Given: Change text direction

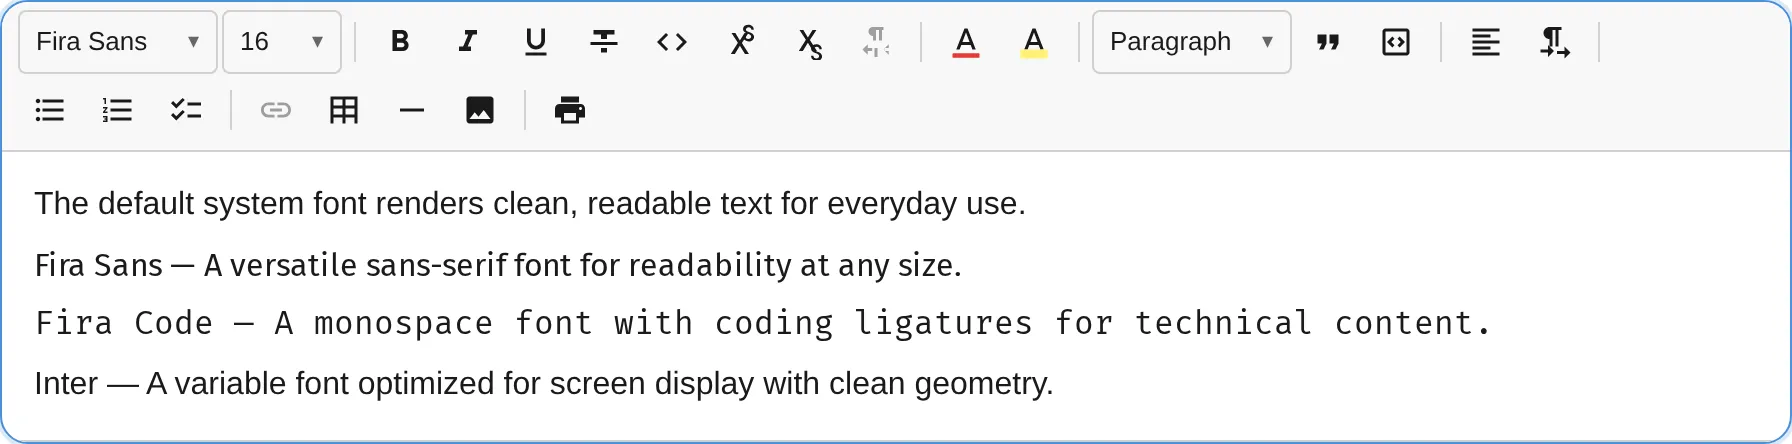Looking at the screenshot, I should pos(1554,42).
